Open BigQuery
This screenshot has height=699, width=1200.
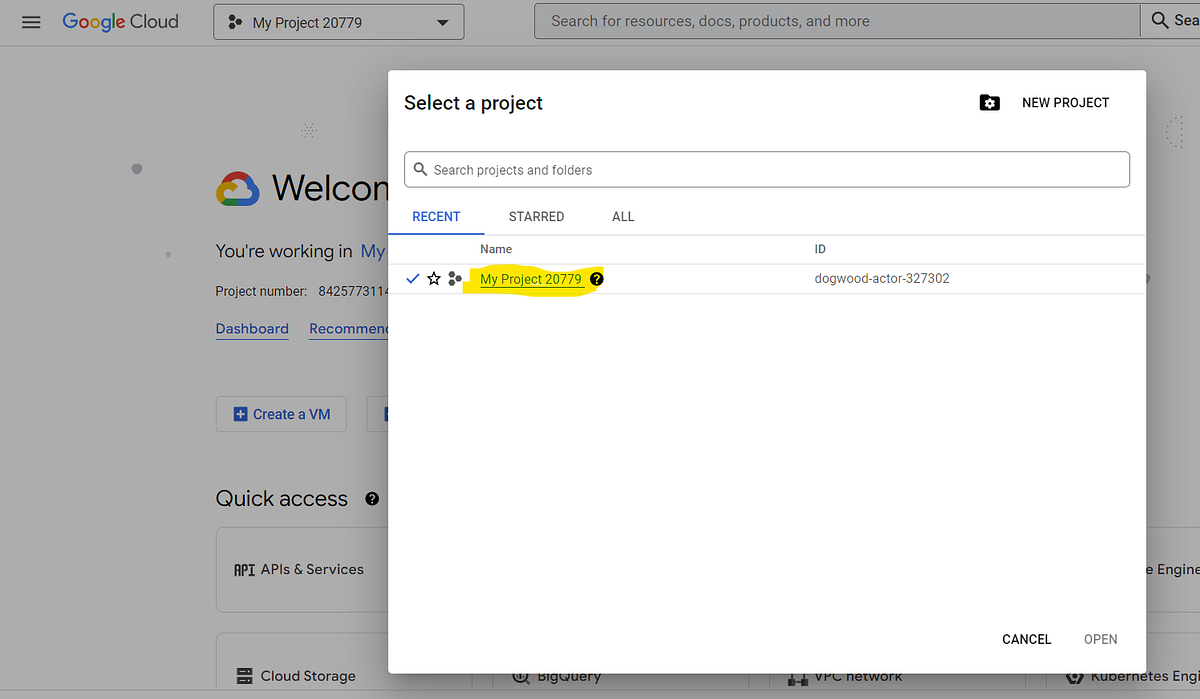(x=567, y=676)
